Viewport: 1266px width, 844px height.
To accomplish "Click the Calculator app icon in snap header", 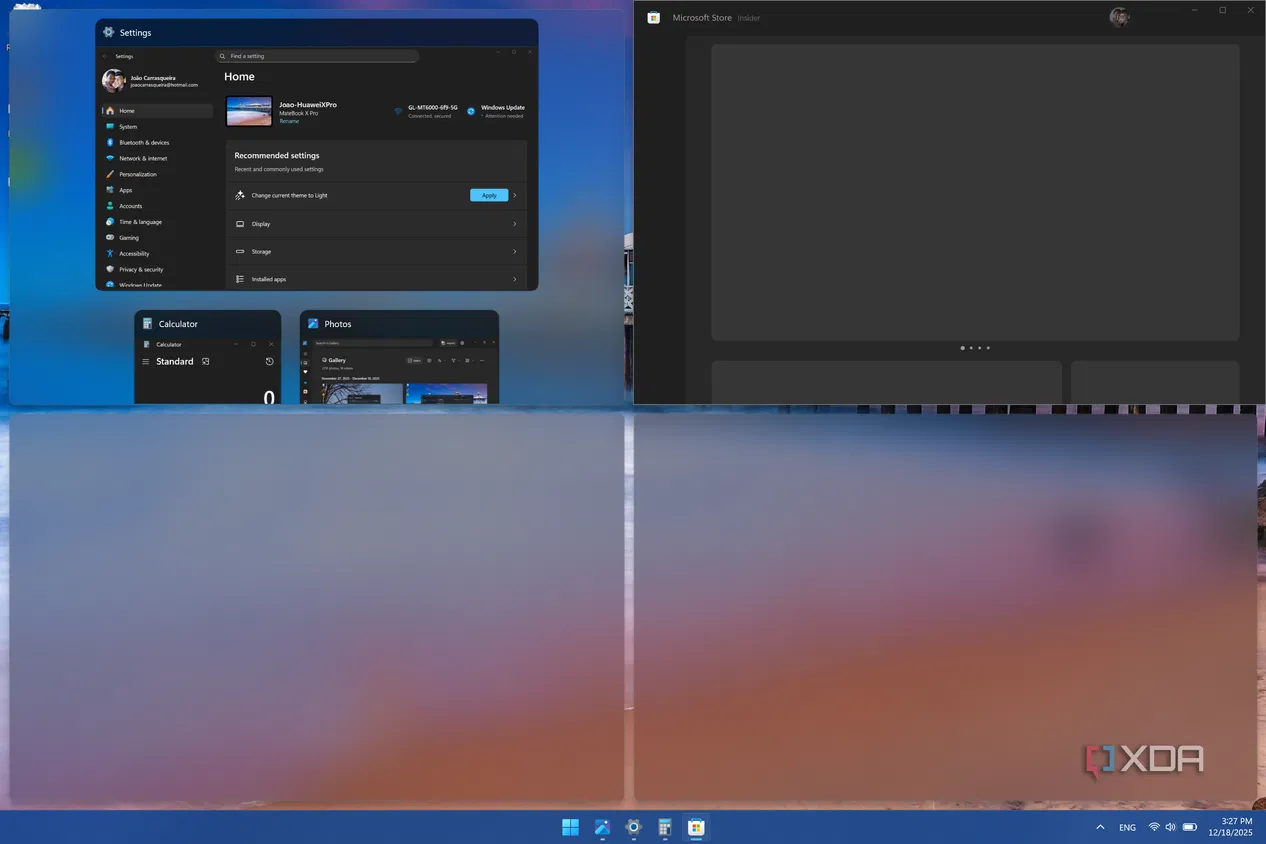I will tap(147, 324).
